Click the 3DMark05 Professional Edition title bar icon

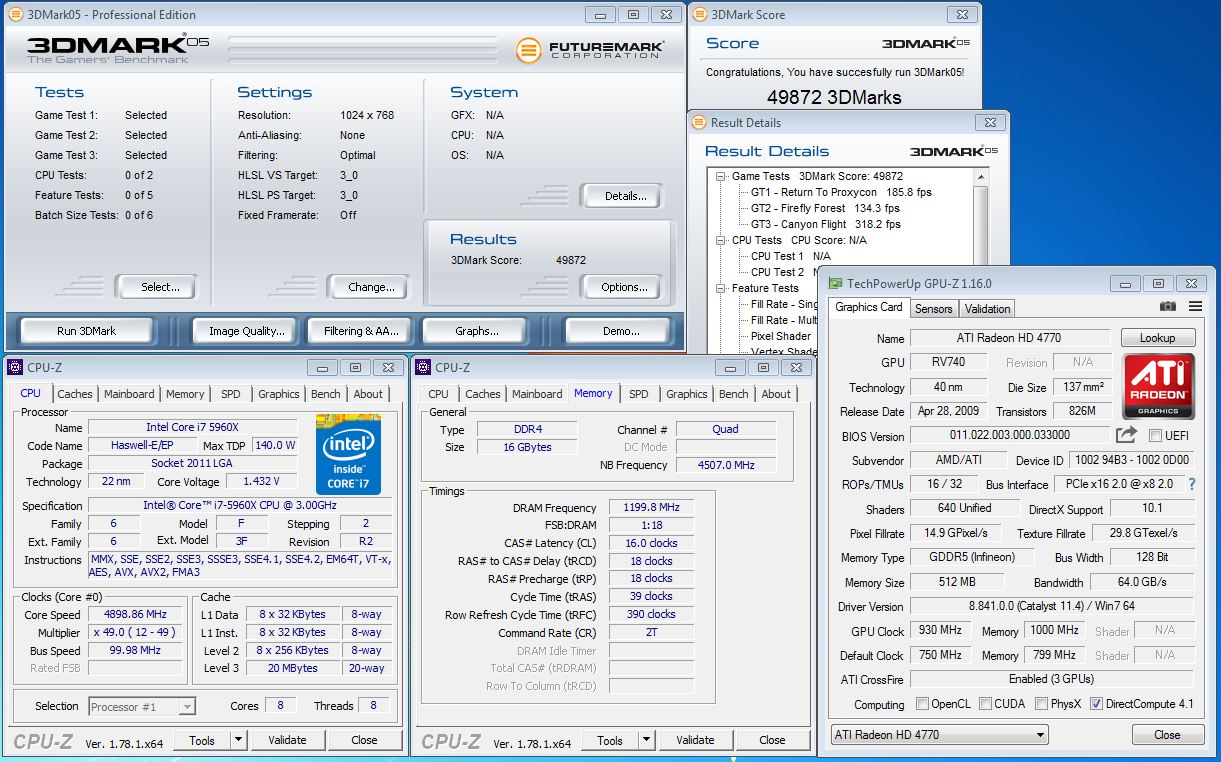click(x=15, y=14)
